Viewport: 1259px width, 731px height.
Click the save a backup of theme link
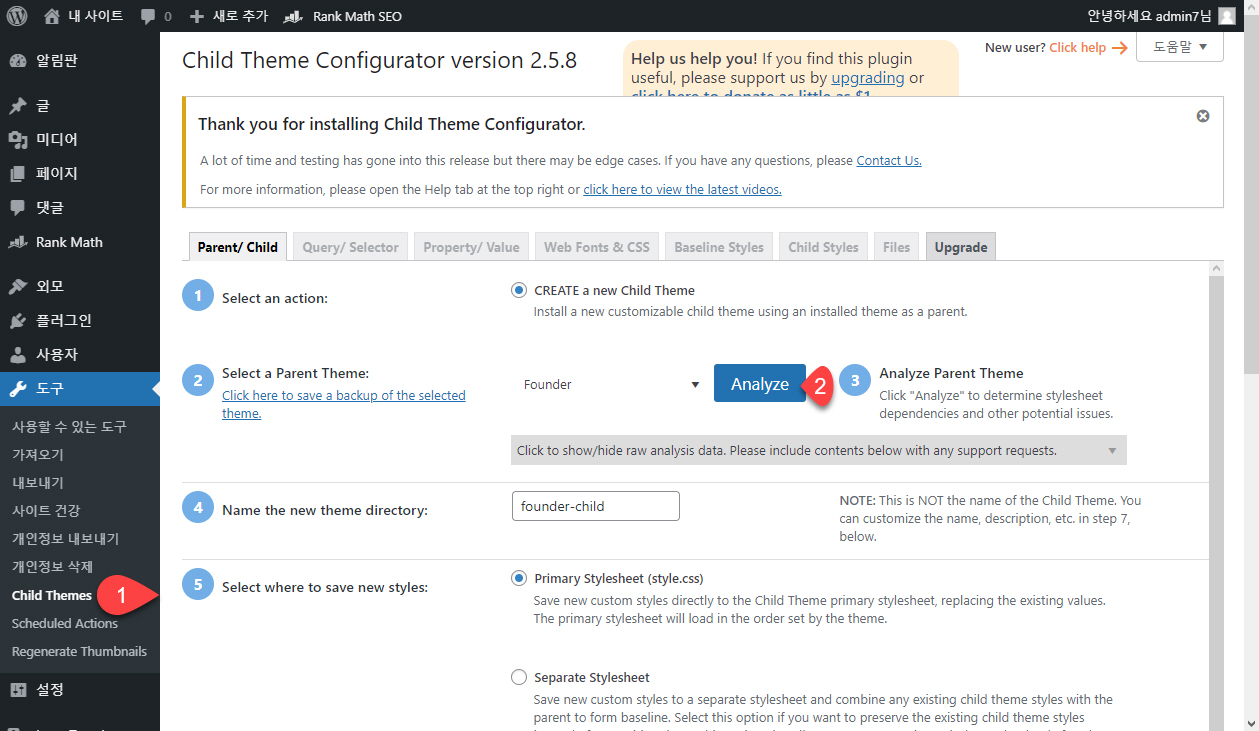tap(344, 404)
